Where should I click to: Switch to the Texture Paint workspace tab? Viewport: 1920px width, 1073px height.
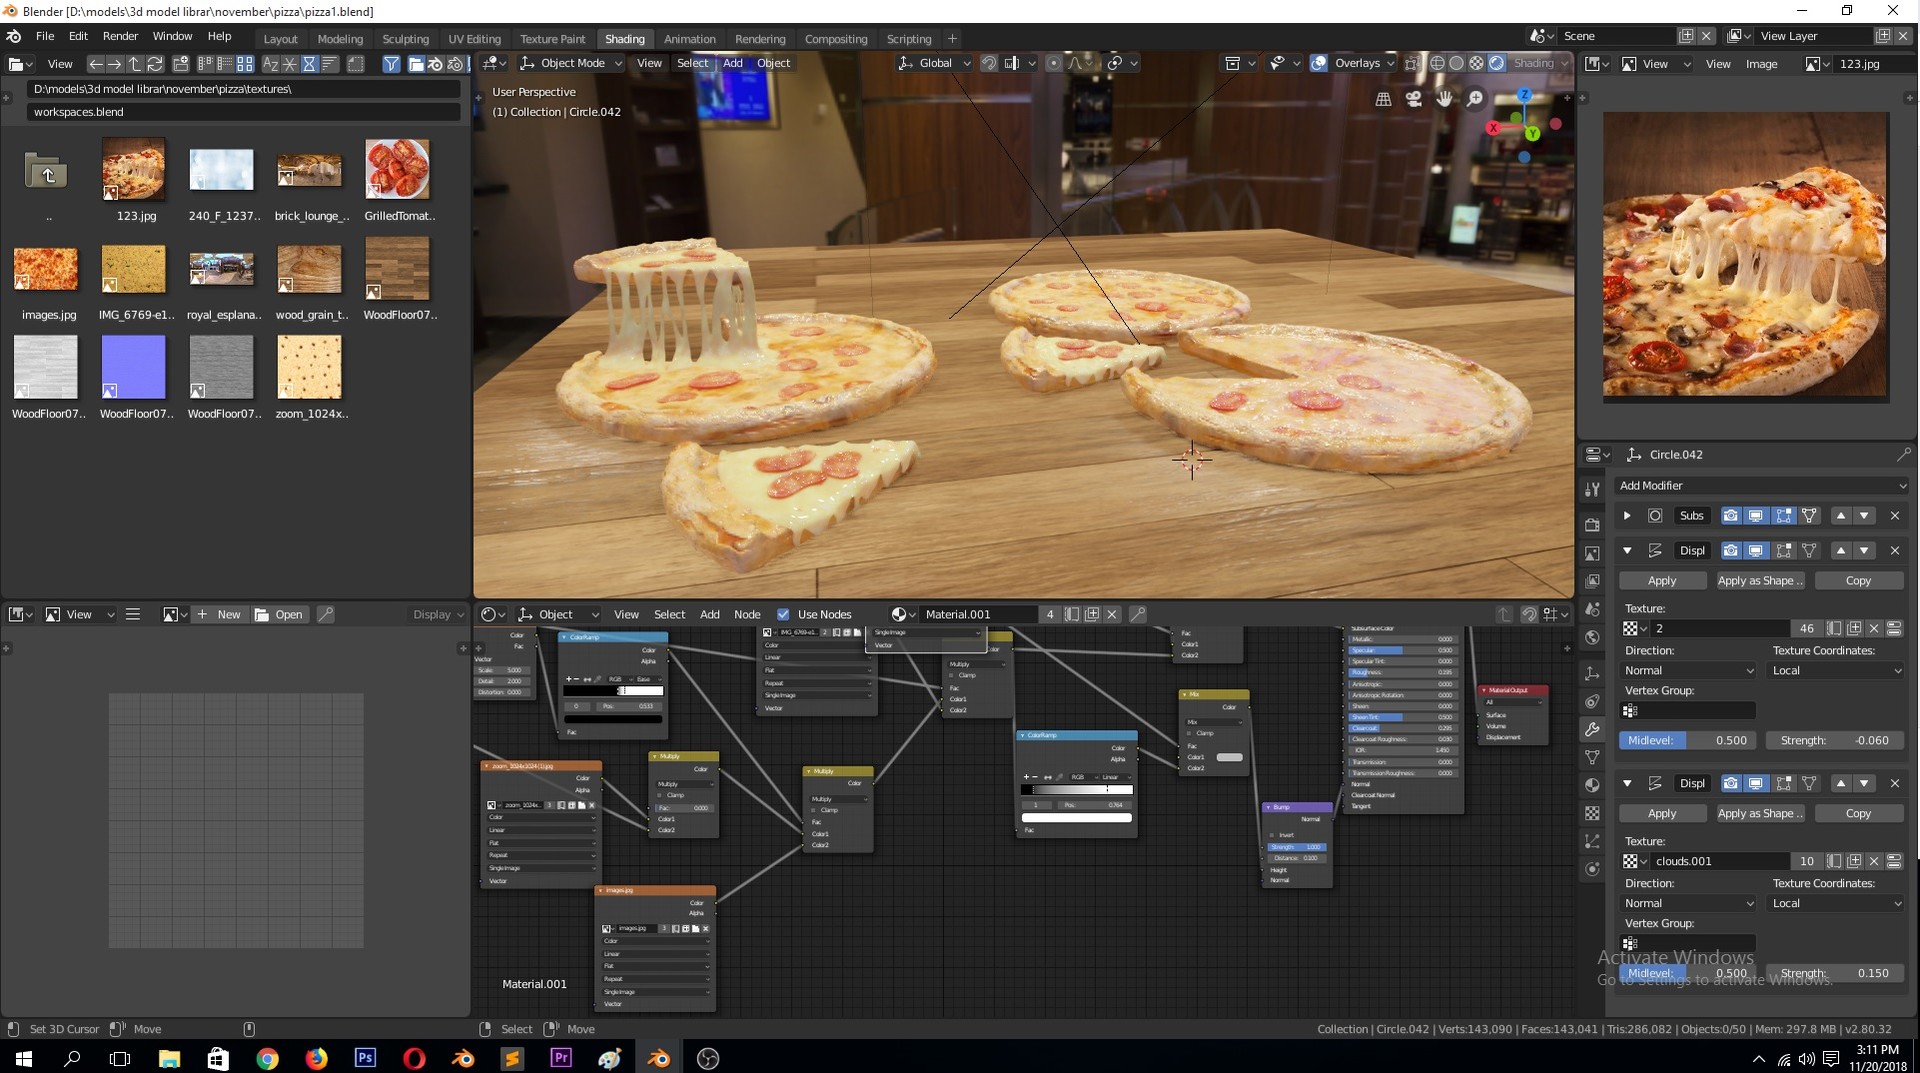[x=553, y=38]
